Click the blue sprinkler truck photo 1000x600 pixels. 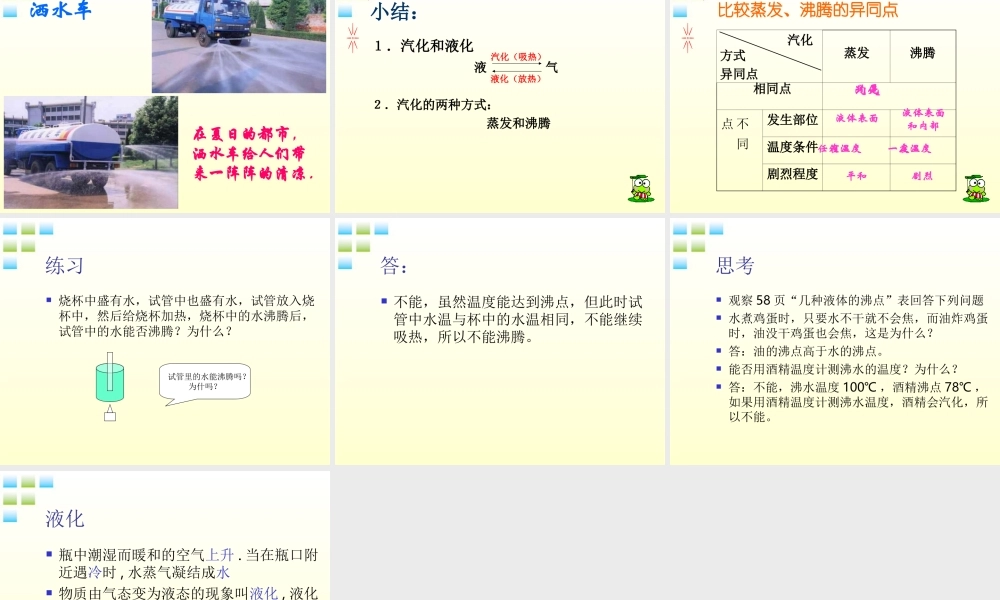pos(239,46)
